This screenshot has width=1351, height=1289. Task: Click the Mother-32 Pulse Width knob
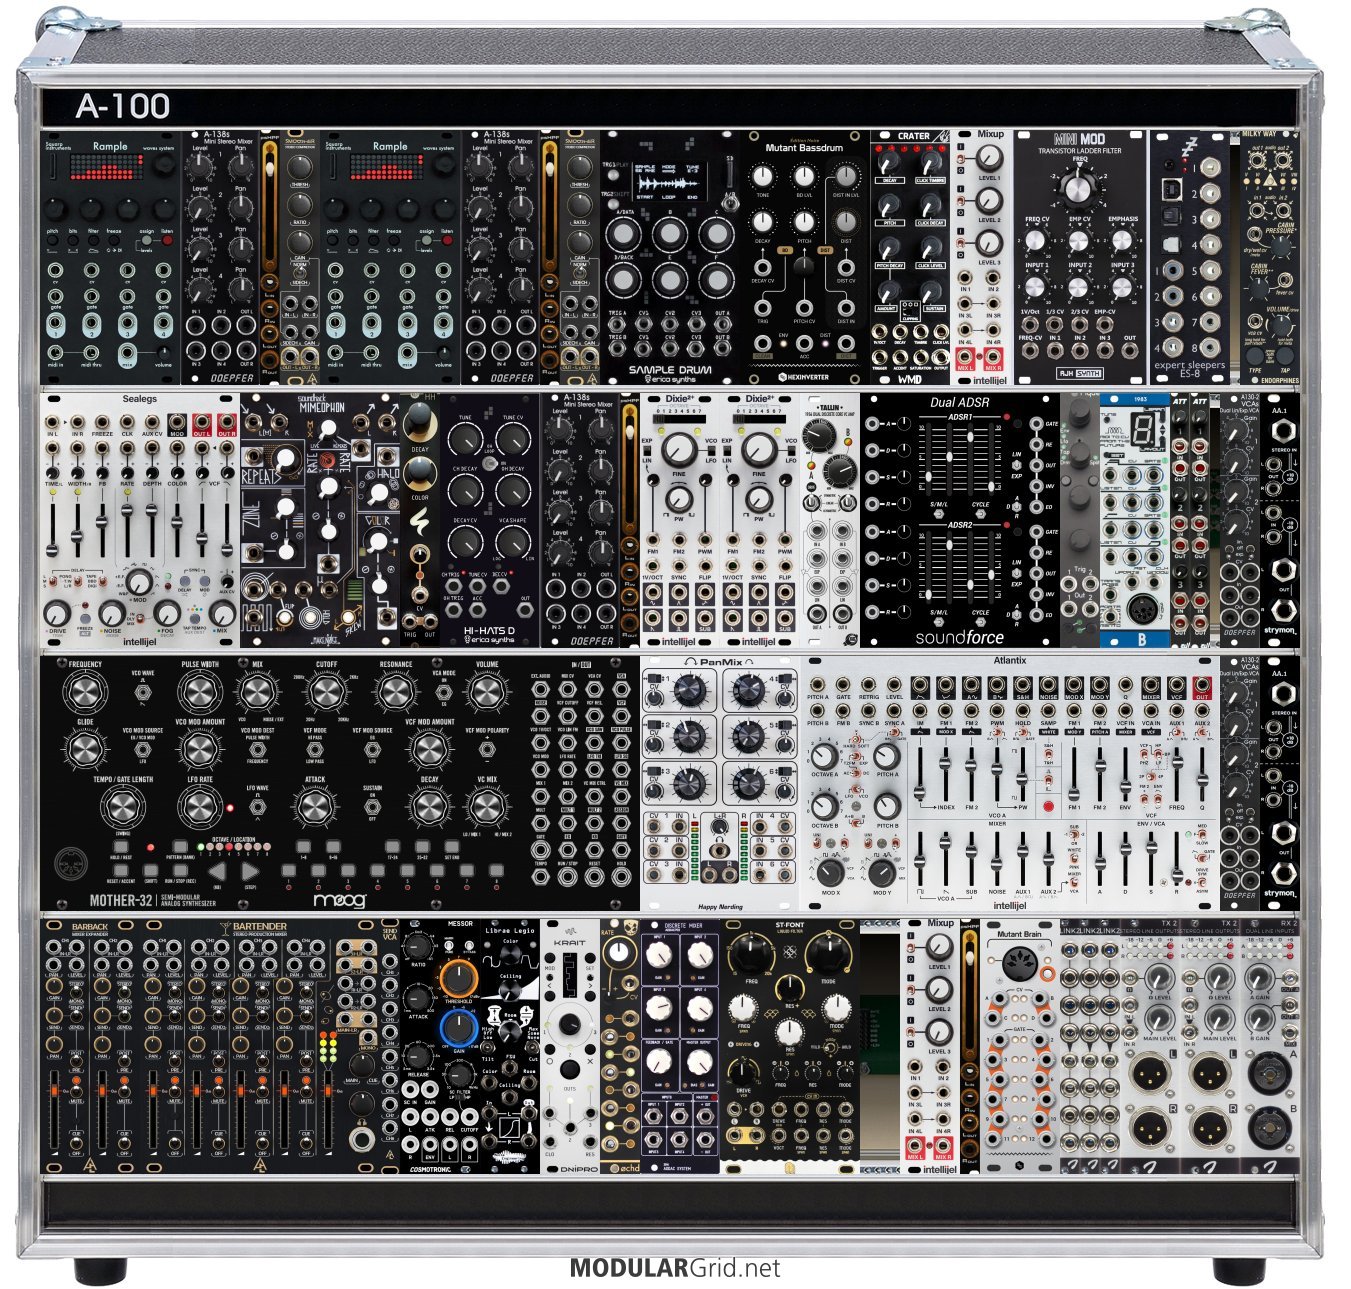coord(200,692)
